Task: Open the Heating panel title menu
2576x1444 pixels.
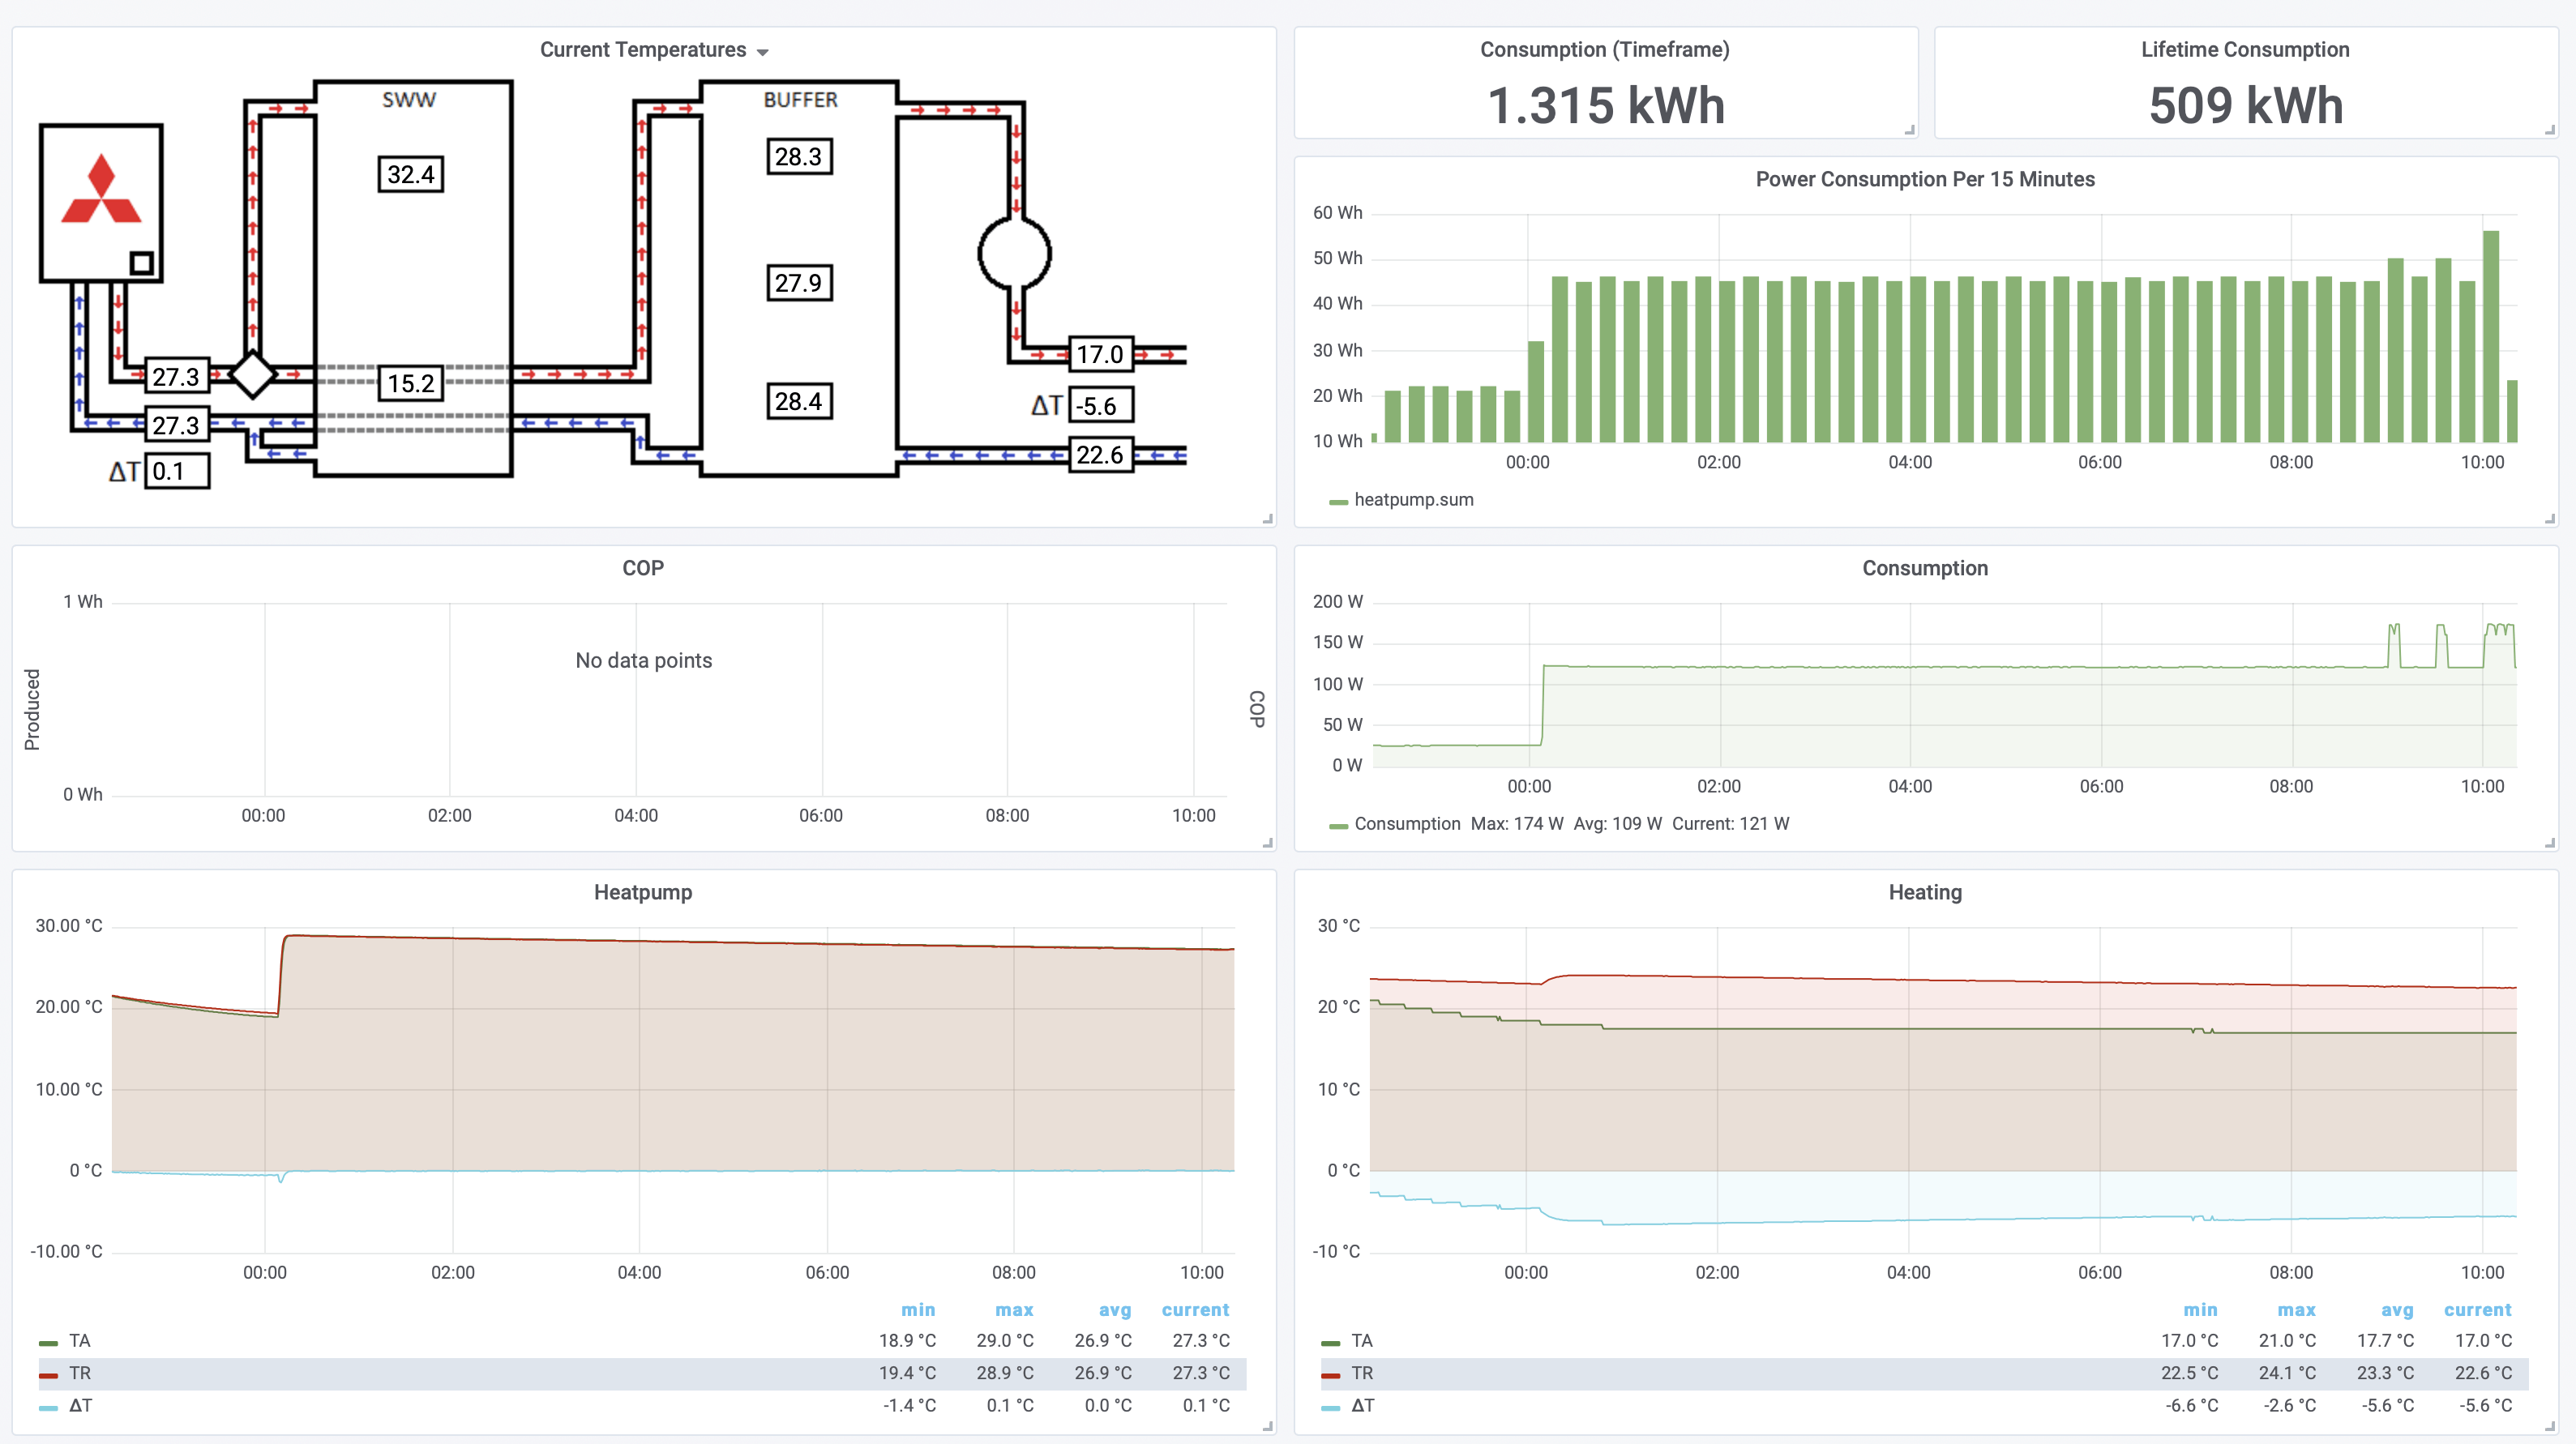Action: click(x=1924, y=892)
